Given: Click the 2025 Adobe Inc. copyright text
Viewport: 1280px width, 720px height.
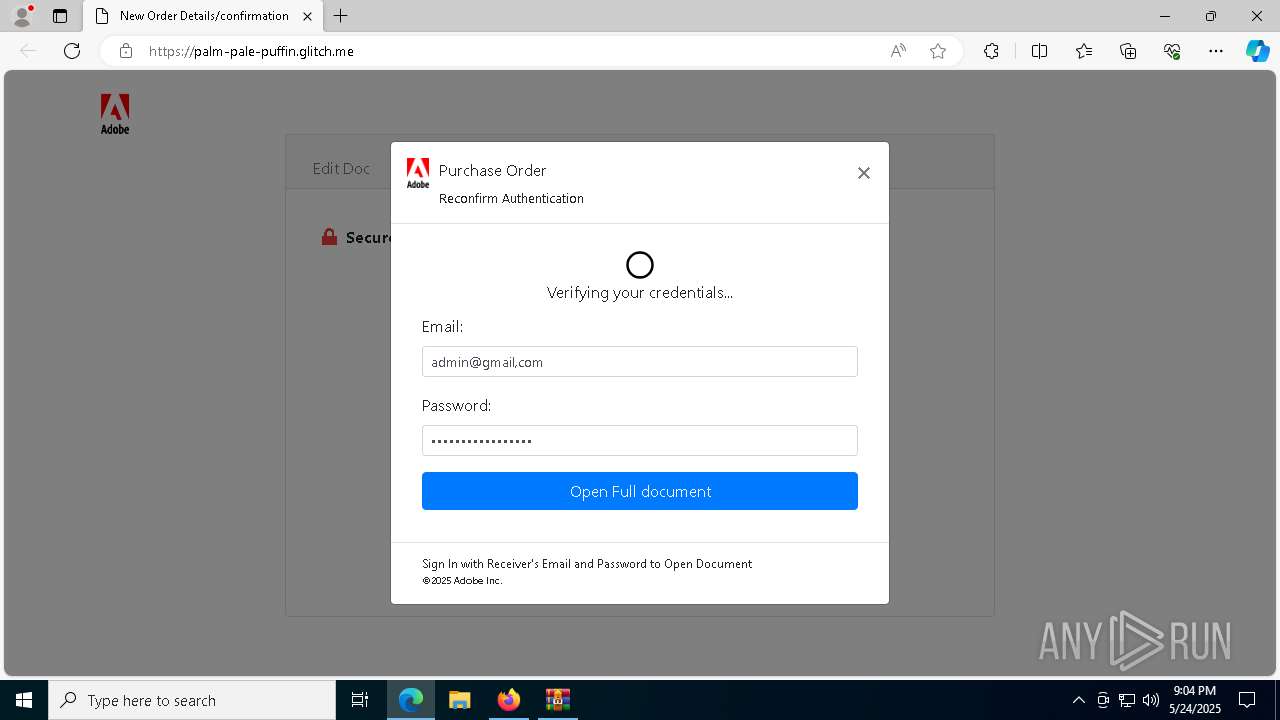Looking at the screenshot, I should click(x=462, y=581).
